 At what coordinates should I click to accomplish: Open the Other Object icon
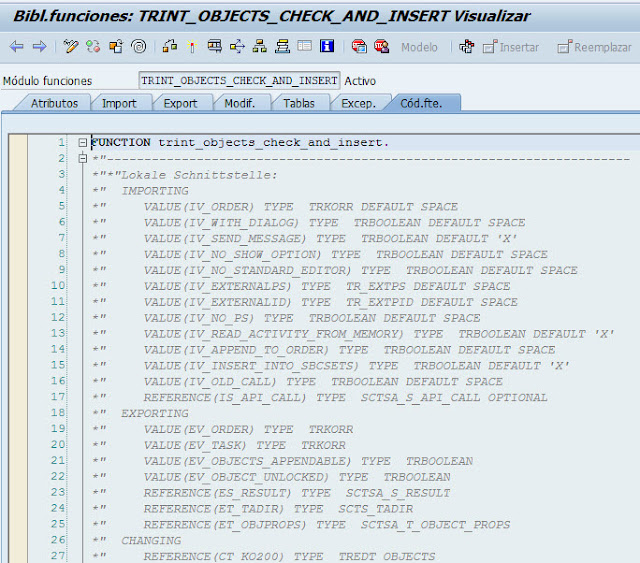[116, 47]
